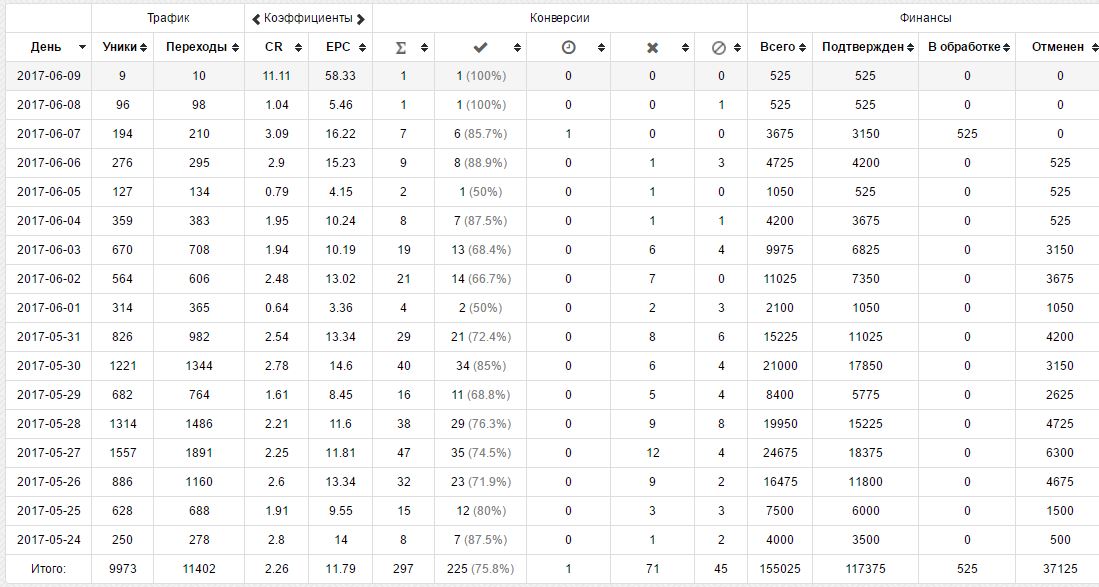Viewport: 1099px width, 587px height.
Task: Click the Трафик group header
Action: pos(168,18)
